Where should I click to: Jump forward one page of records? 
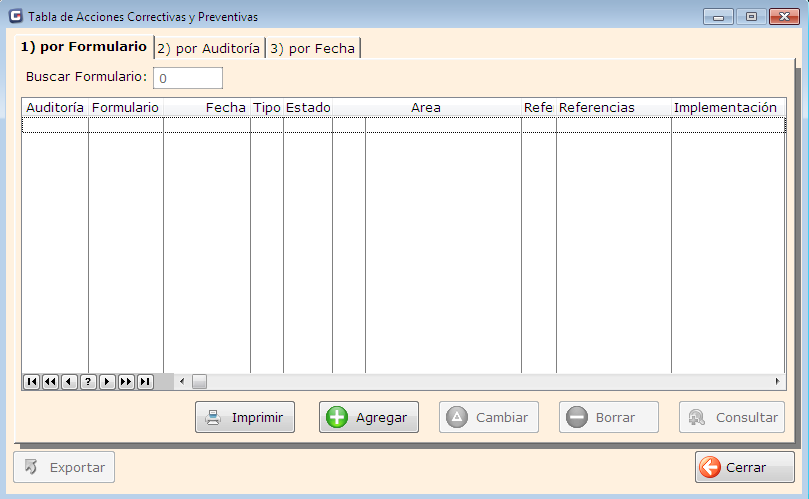[x=126, y=381]
